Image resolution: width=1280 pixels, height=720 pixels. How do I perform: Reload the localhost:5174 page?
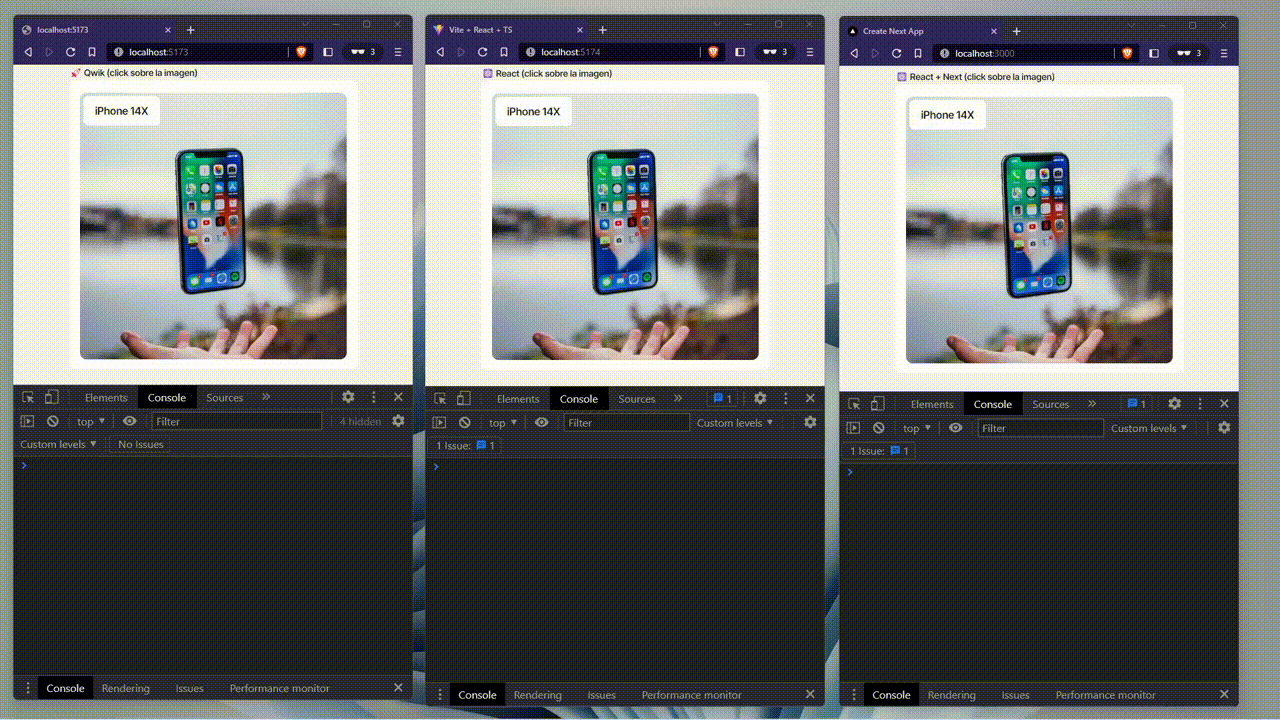coord(483,52)
